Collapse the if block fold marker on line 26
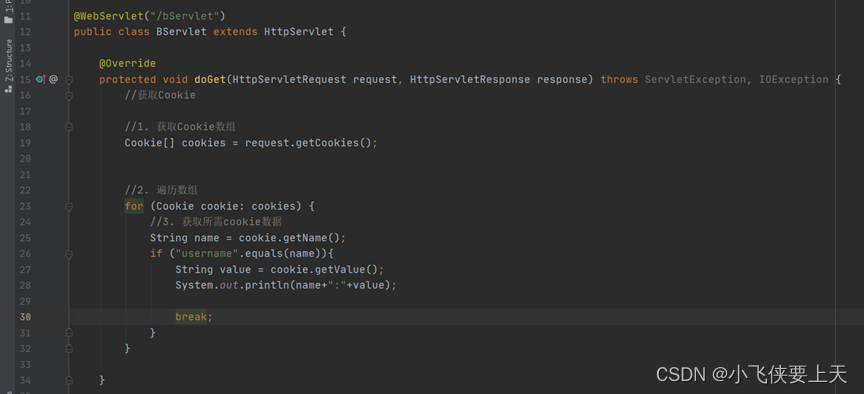This screenshot has width=864, height=394. click(69, 254)
